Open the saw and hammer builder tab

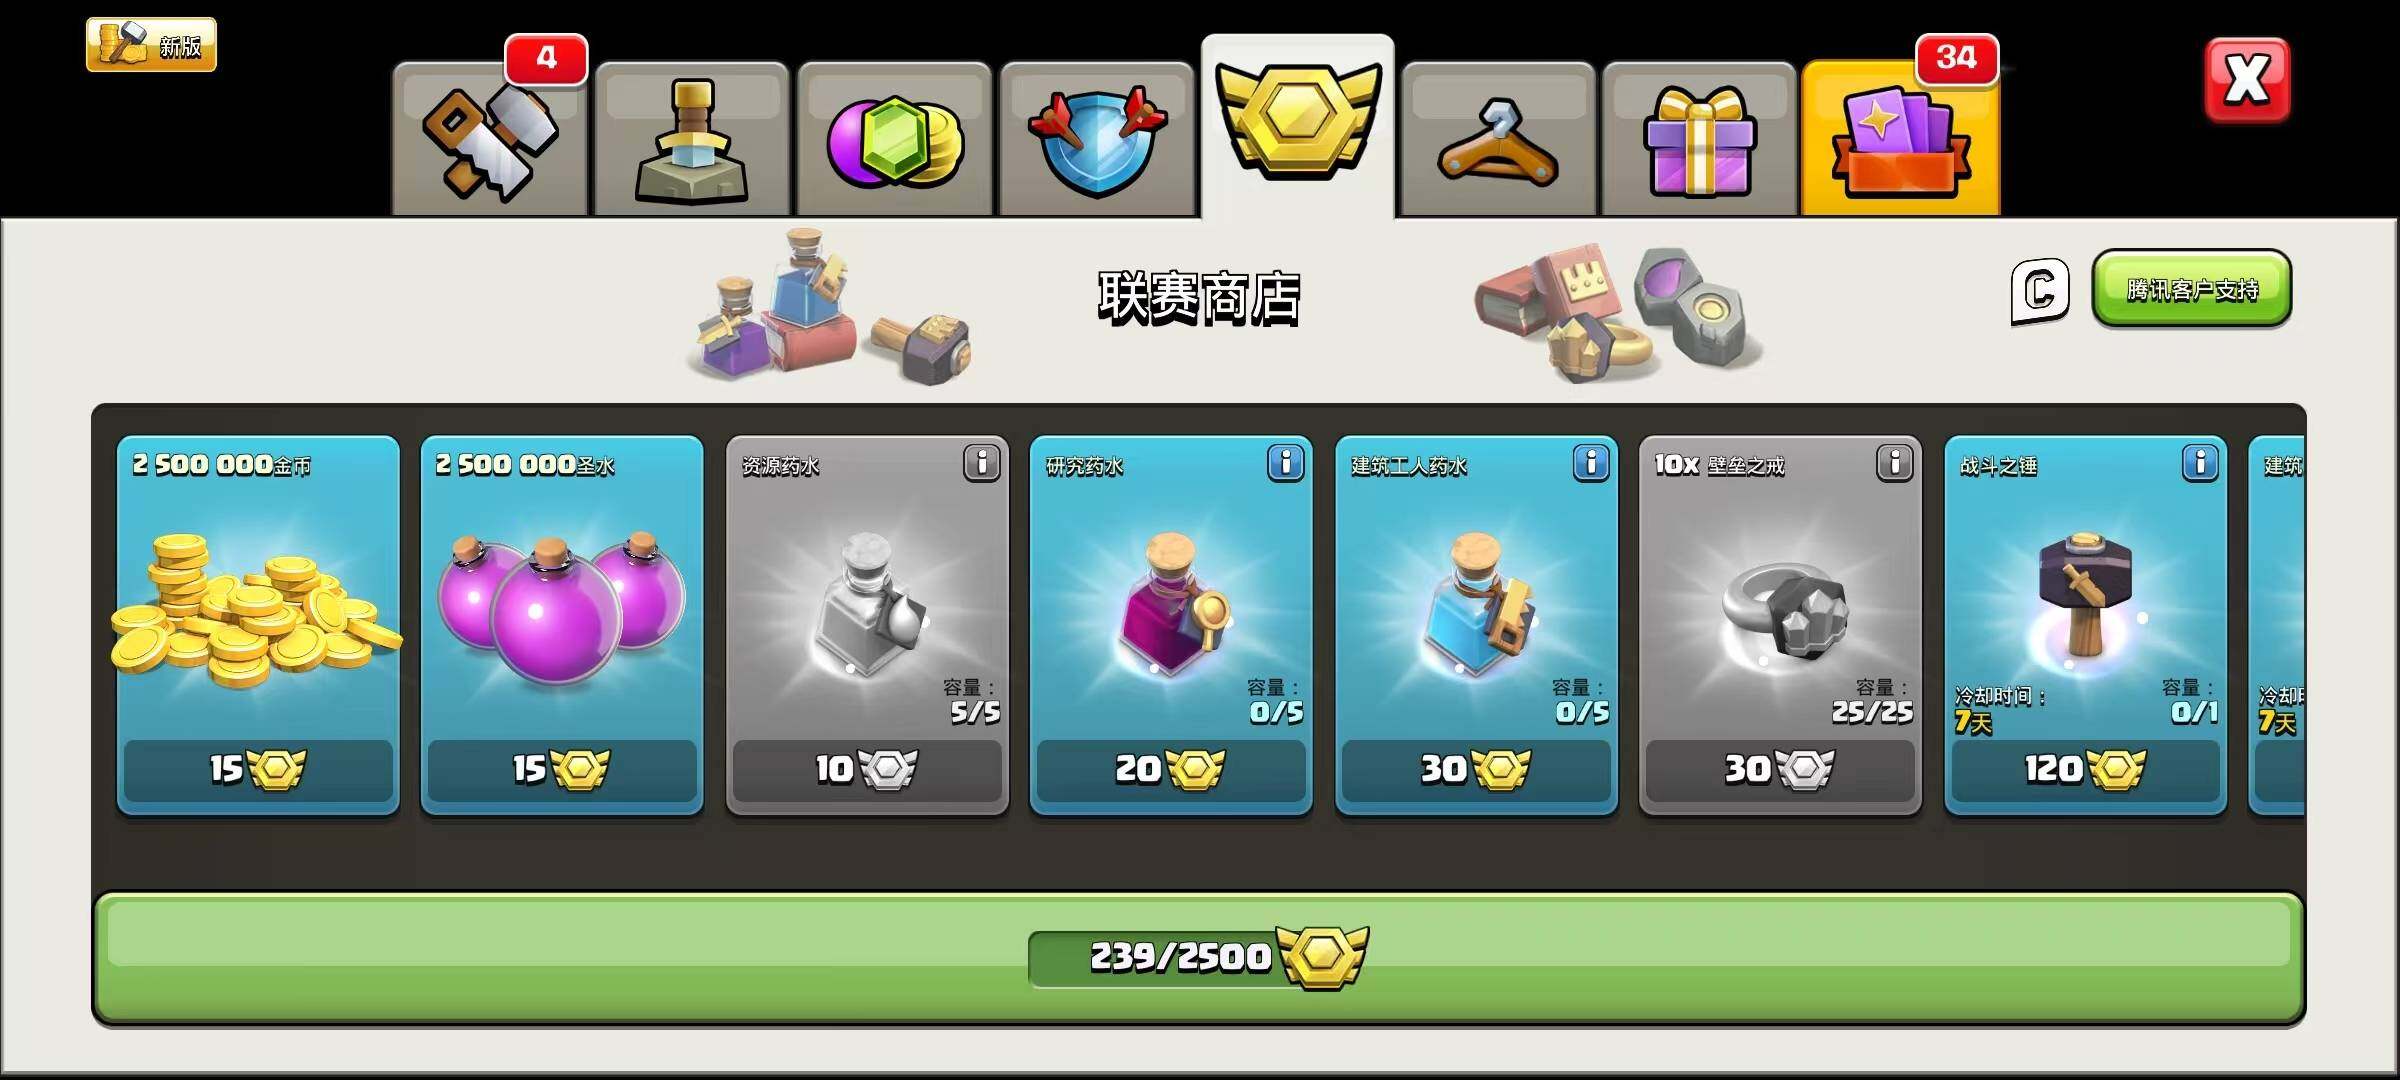490,140
